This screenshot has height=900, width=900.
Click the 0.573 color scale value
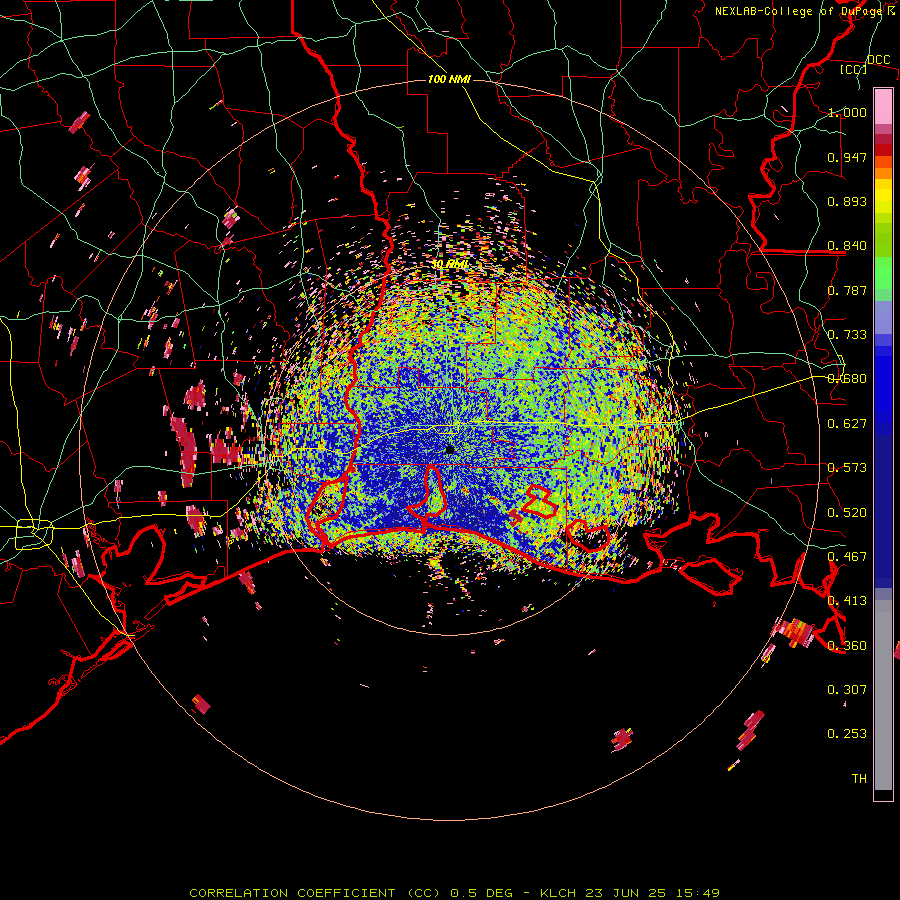[x=847, y=468]
